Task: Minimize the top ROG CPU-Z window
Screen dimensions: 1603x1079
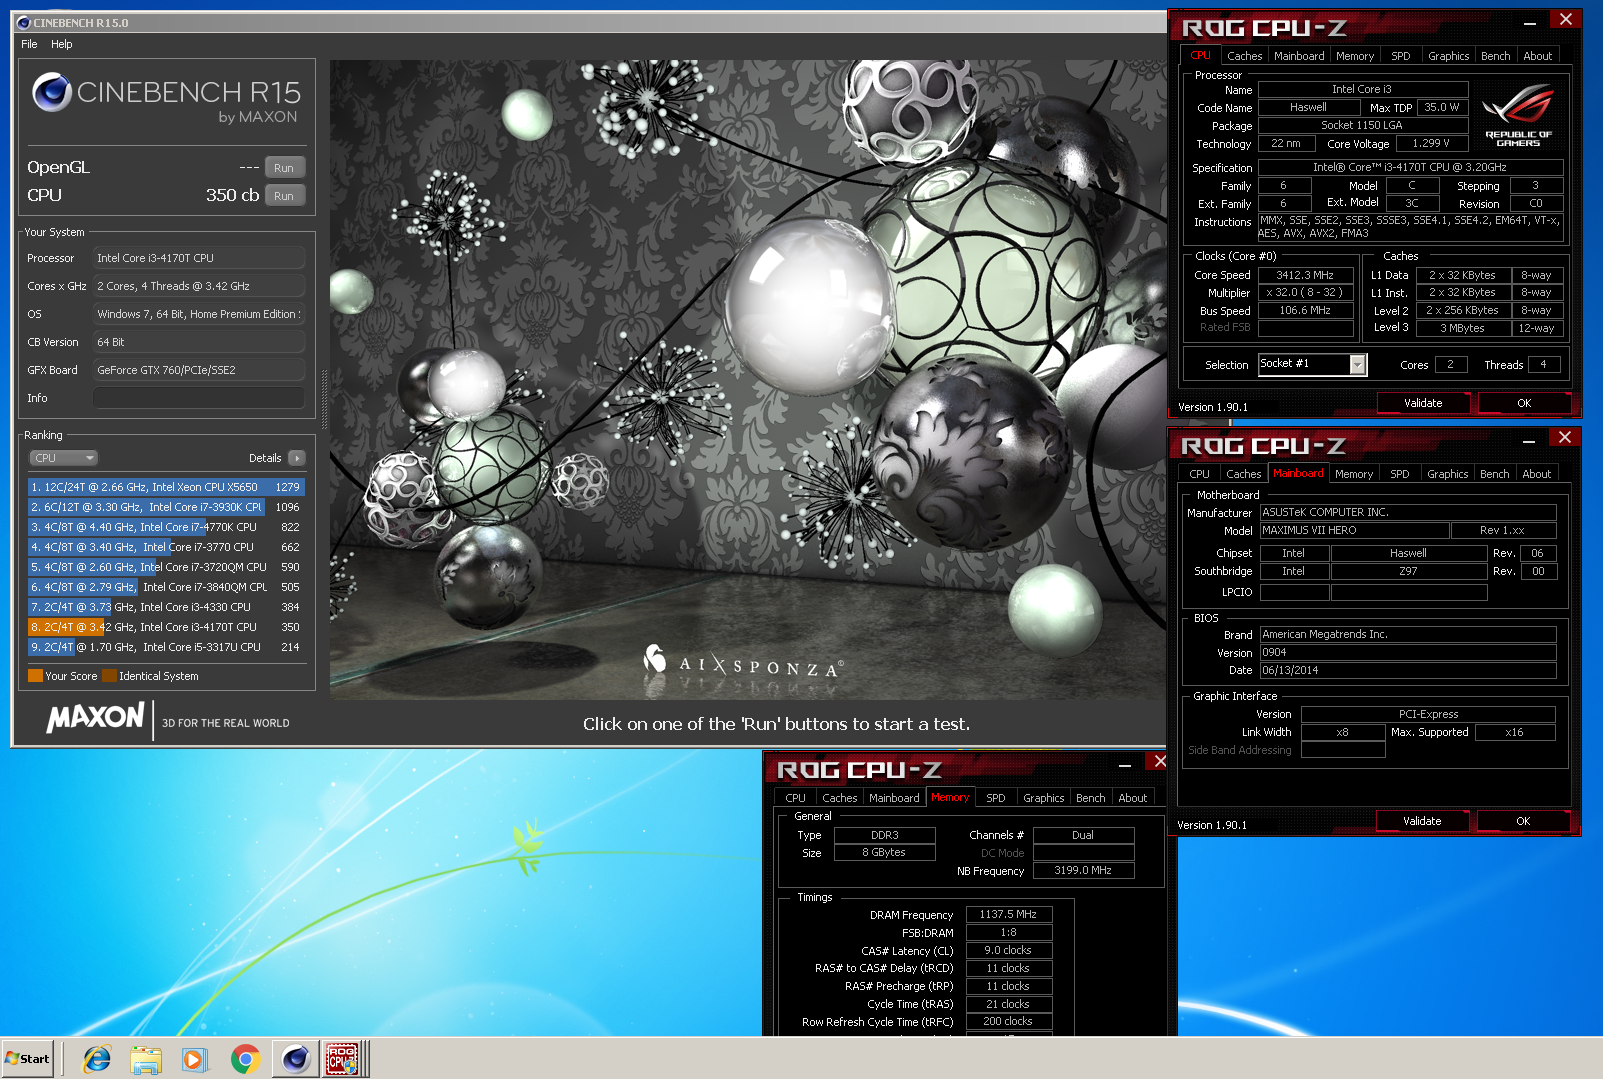Action: [x=1530, y=22]
